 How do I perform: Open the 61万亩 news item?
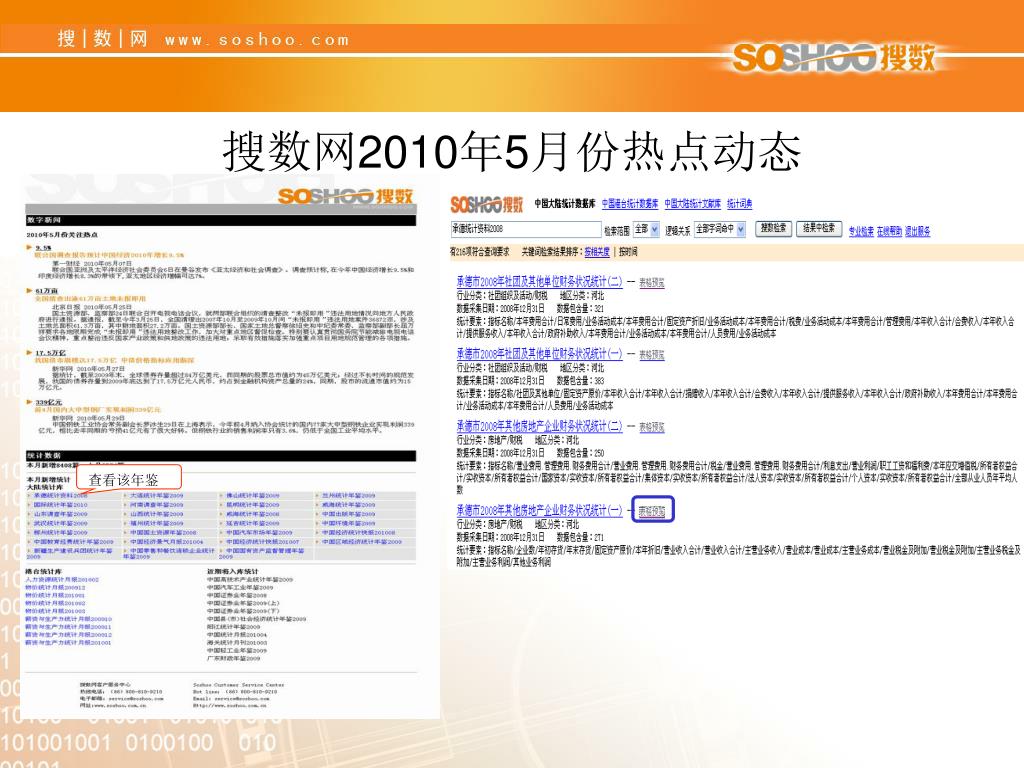46,291
